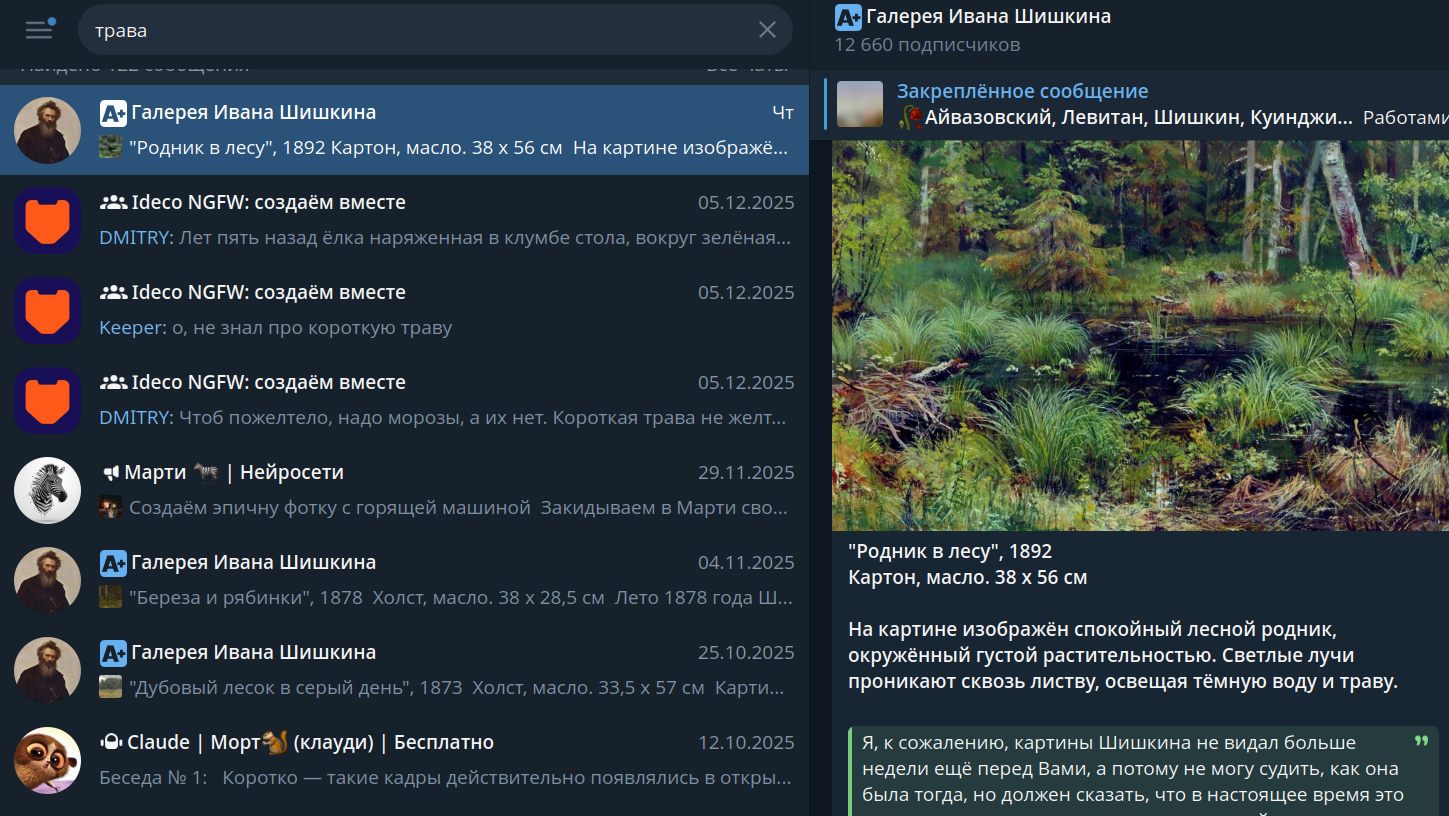Click Shishkin avatar in the "Дубовый лесок" result
Screen dimensions: 1449x816
tap(47, 670)
